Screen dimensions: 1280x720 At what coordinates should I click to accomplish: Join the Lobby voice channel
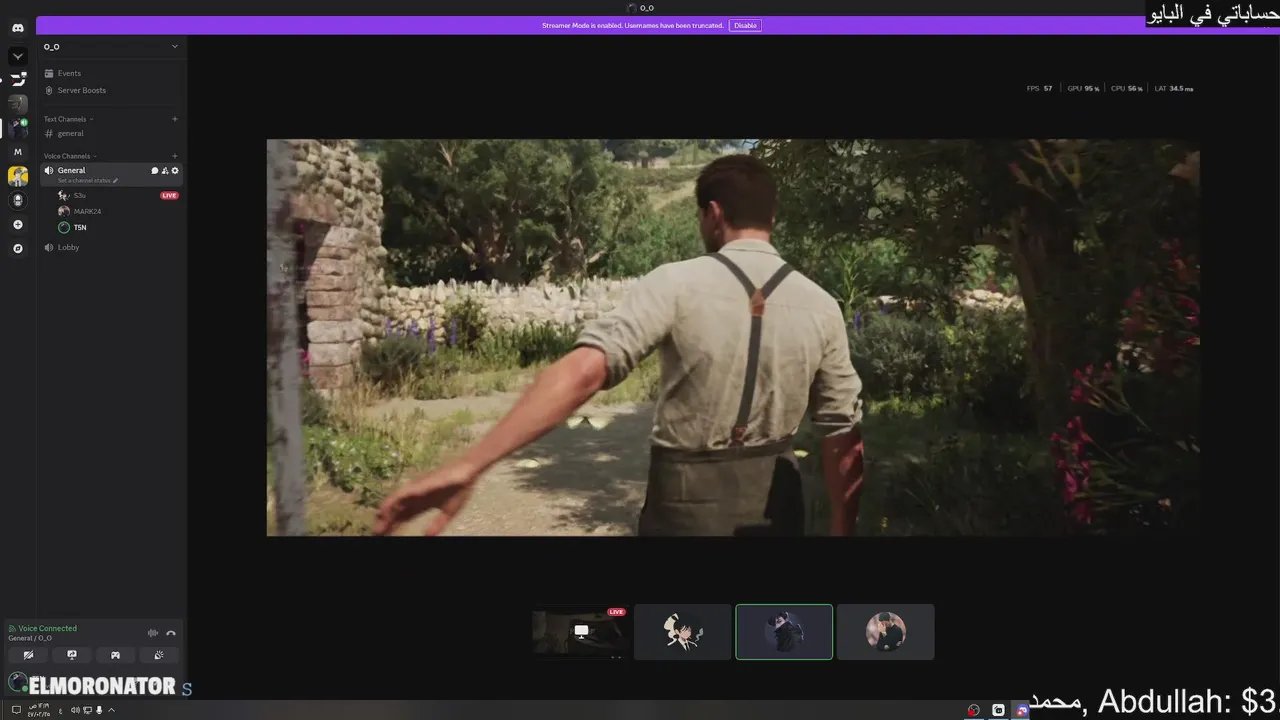(x=110, y=247)
